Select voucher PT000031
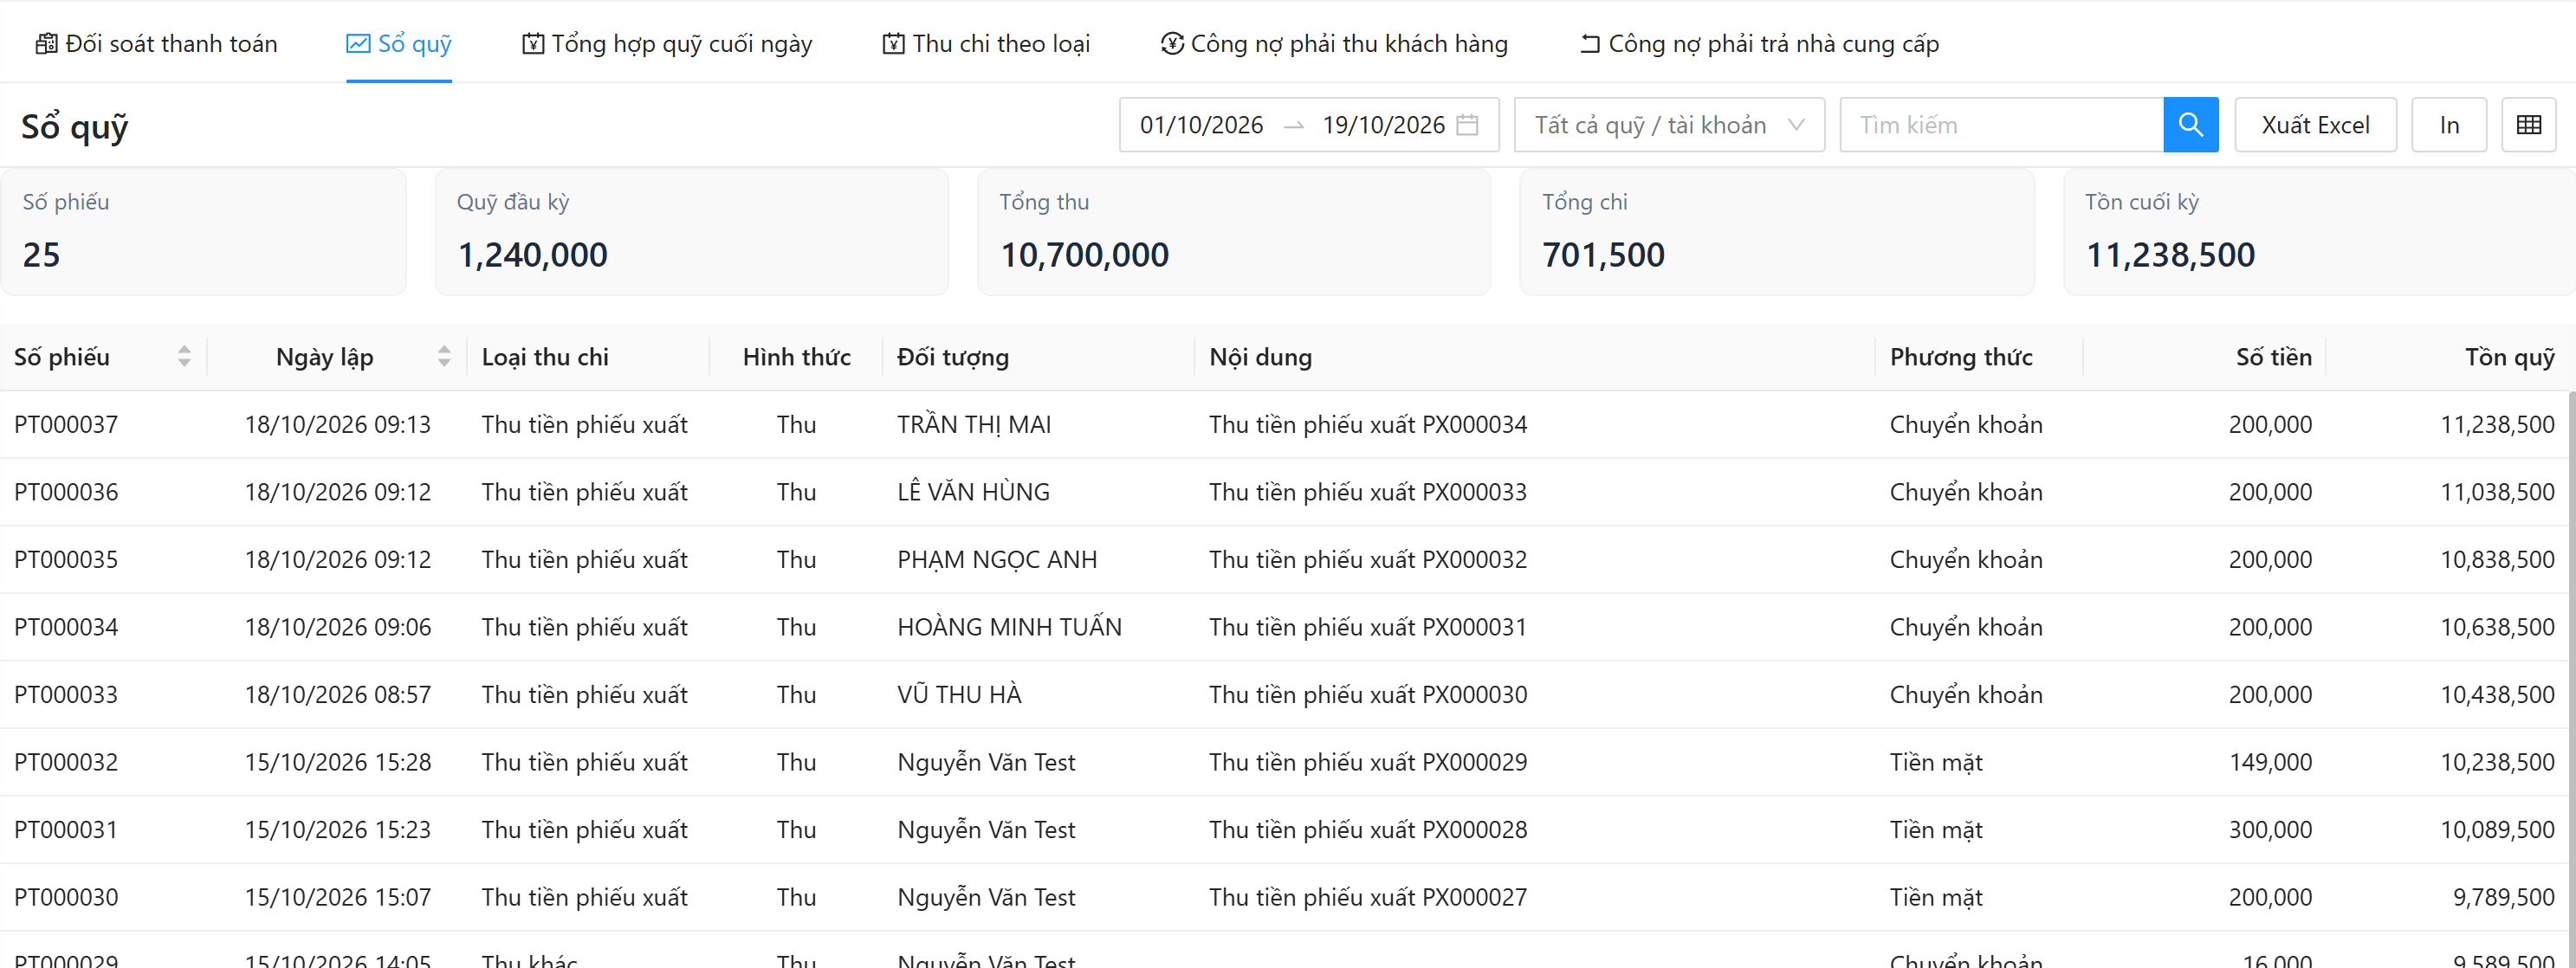This screenshot has width=2576, height=968. coord(66,829)
